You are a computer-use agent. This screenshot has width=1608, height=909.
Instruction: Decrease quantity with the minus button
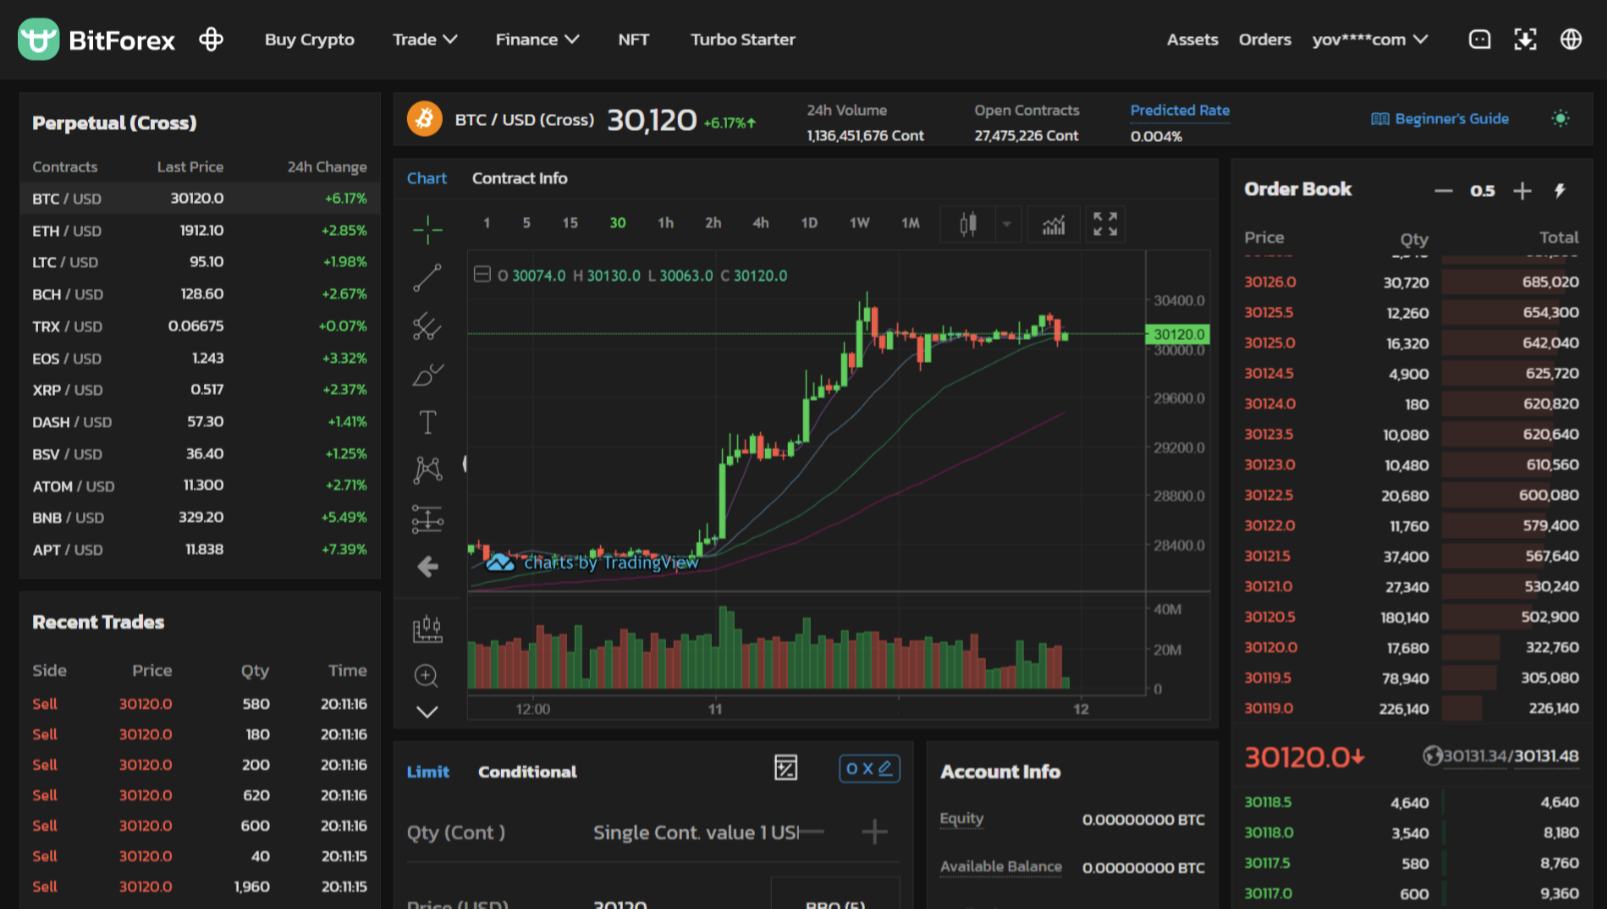813,831
